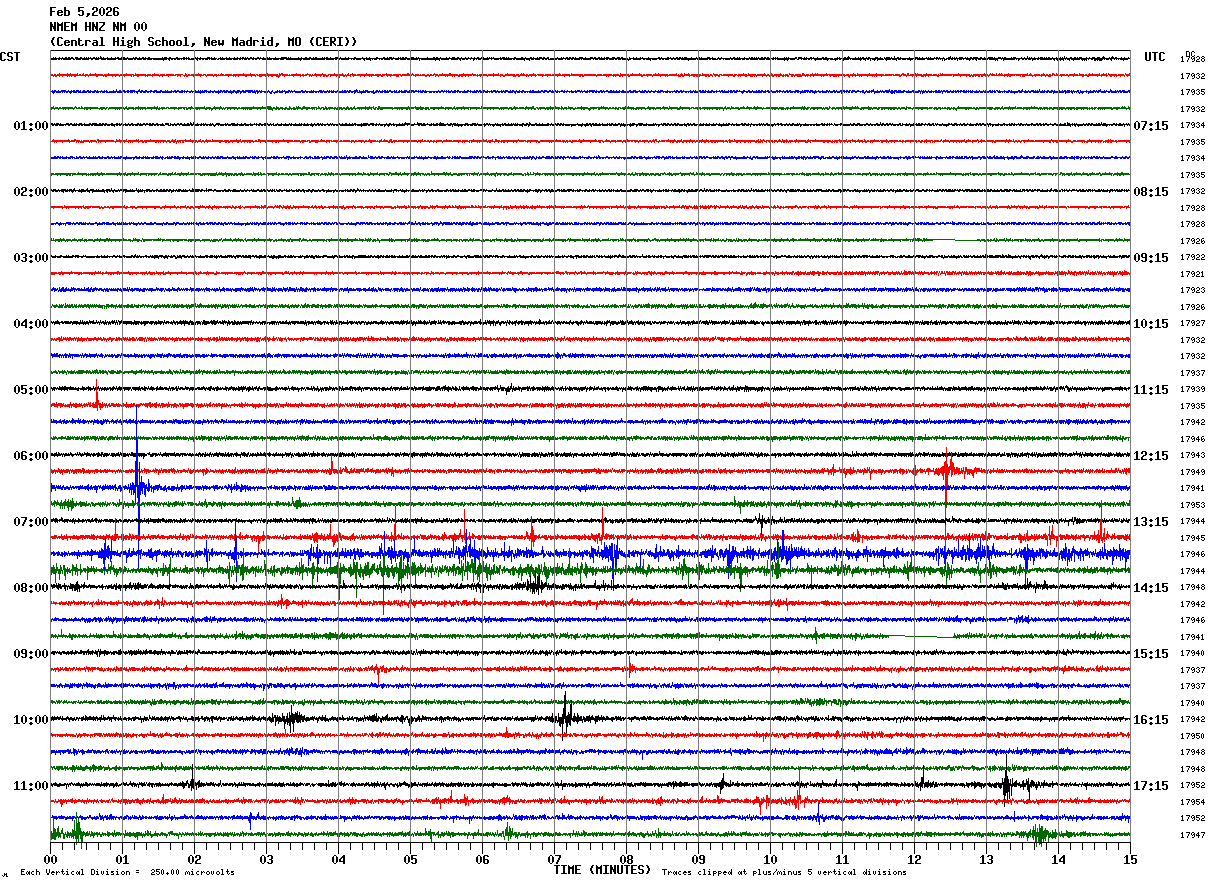
Task: Select the 03:00 CST row label
Action: [31, 258]
